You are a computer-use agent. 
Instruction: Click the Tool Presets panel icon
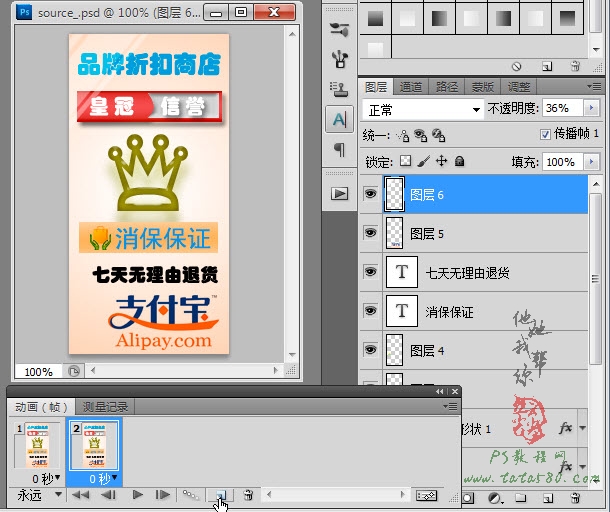coord(340,30)
